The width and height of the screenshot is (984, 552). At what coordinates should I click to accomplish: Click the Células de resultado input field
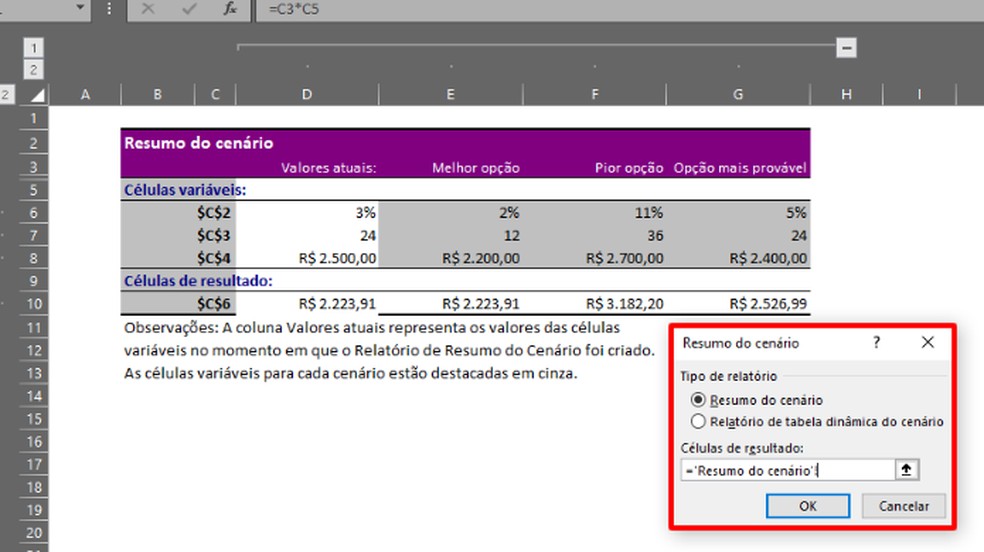click(788, 470)
